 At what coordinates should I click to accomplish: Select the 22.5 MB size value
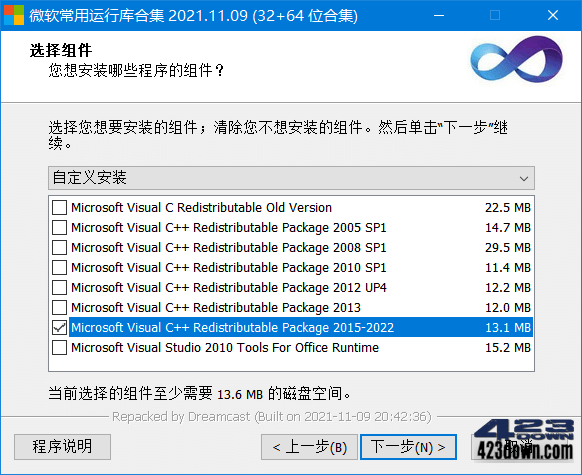508,207
